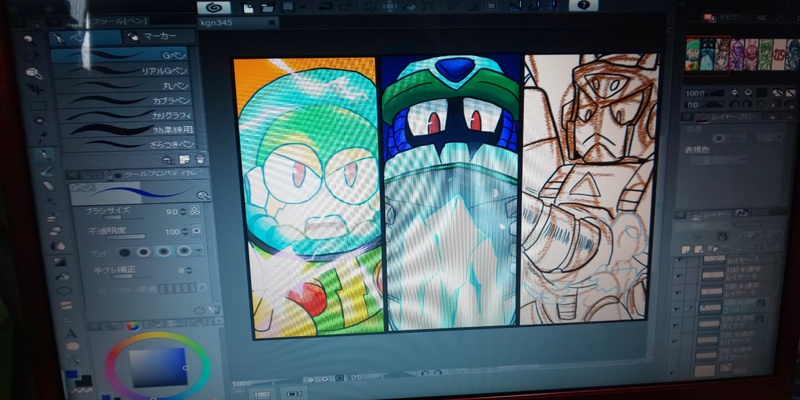Open the 表現色 dropdown

tap(717, 160)
